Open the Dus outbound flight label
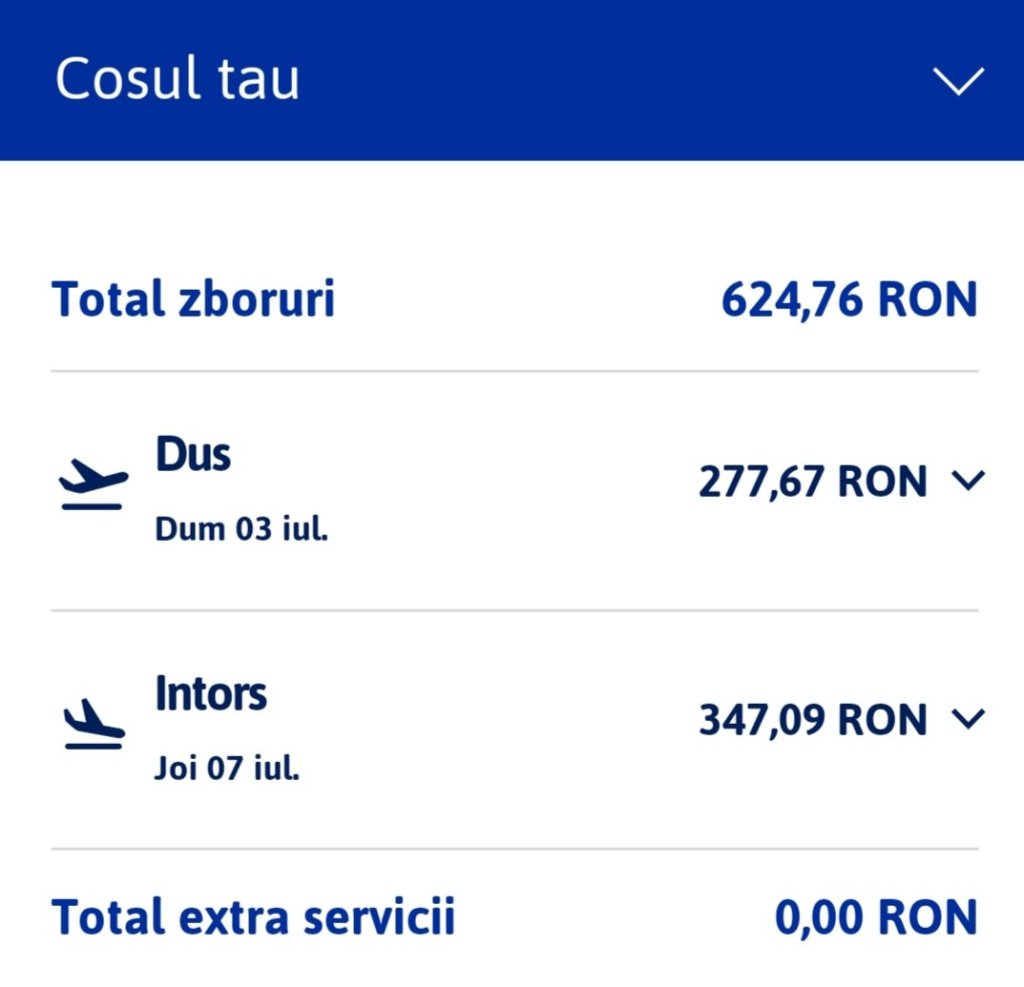Viewport: 1024px width, 987px height. point(193,455)
